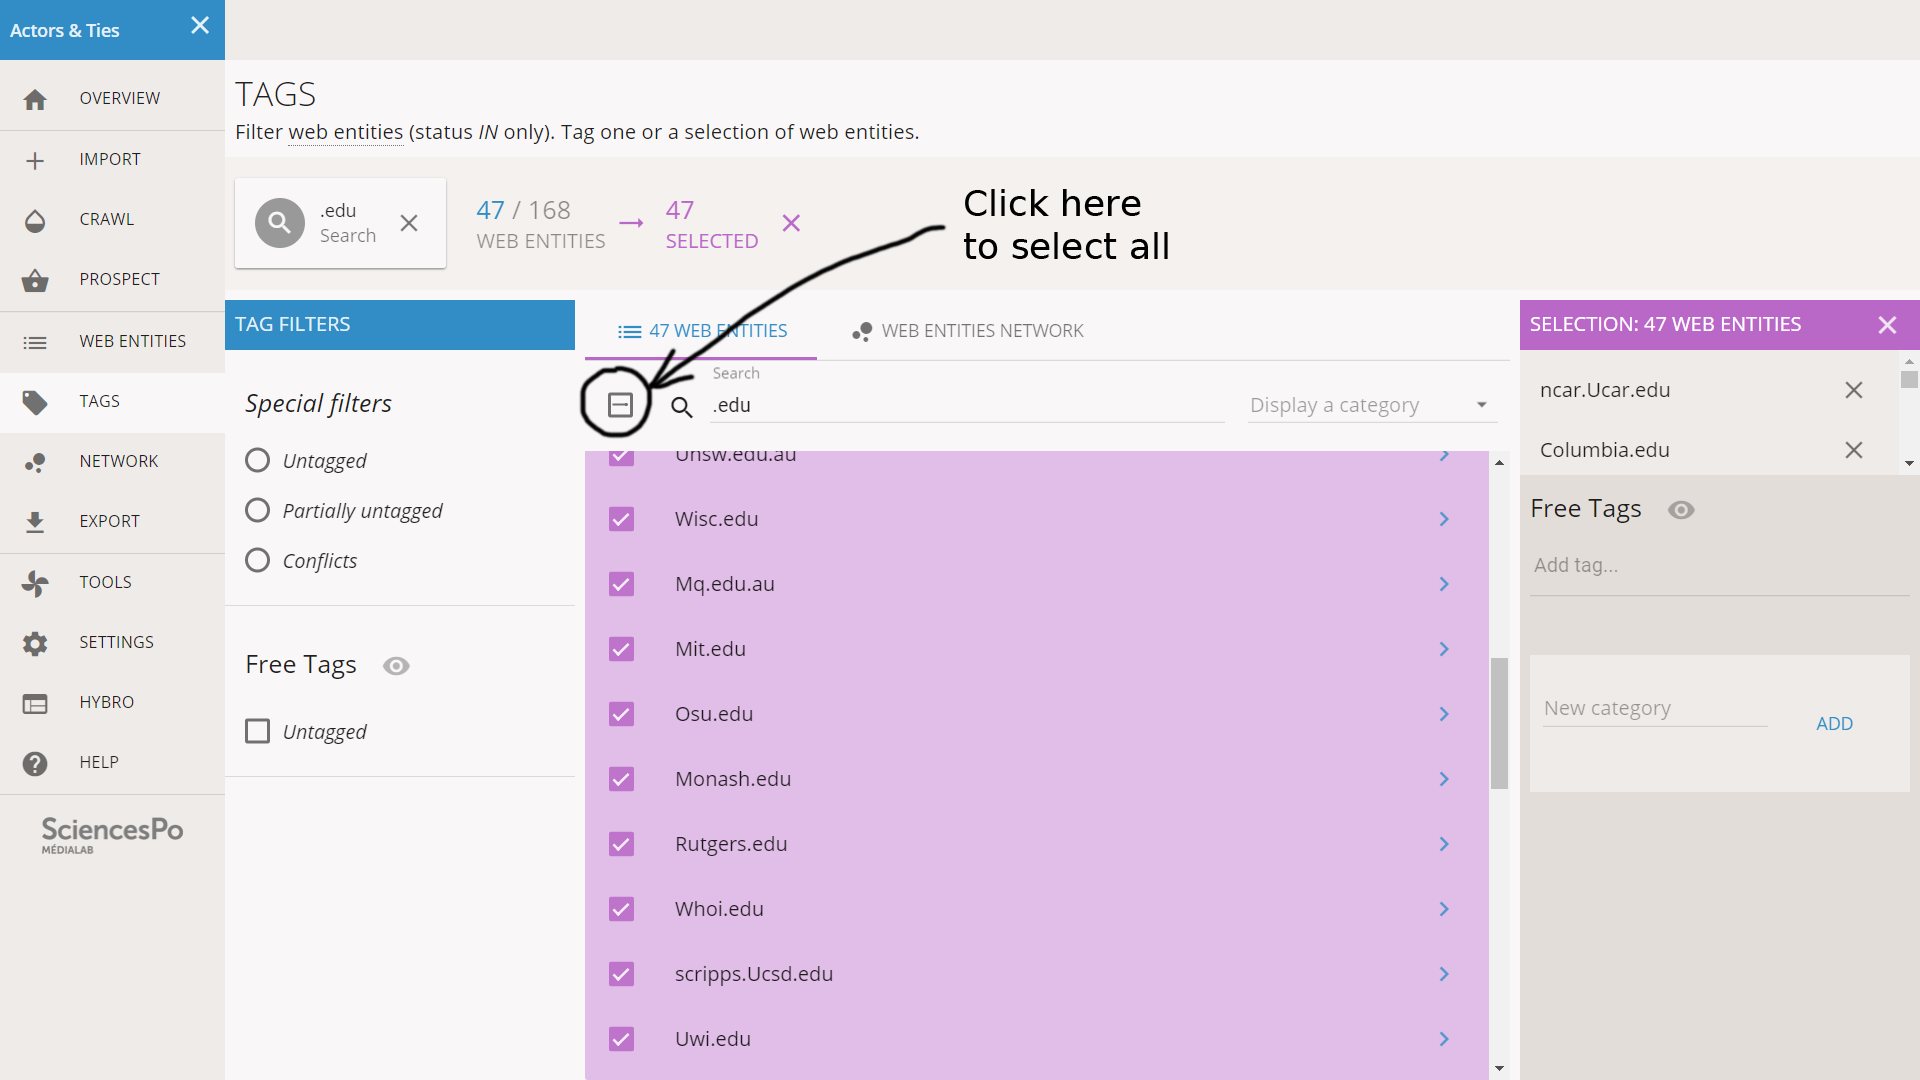The height and width of the screenshot is (1080, 1920).
Task: Toggle Free Tags visibility eye in filters
Action: (x=396, y=666)
